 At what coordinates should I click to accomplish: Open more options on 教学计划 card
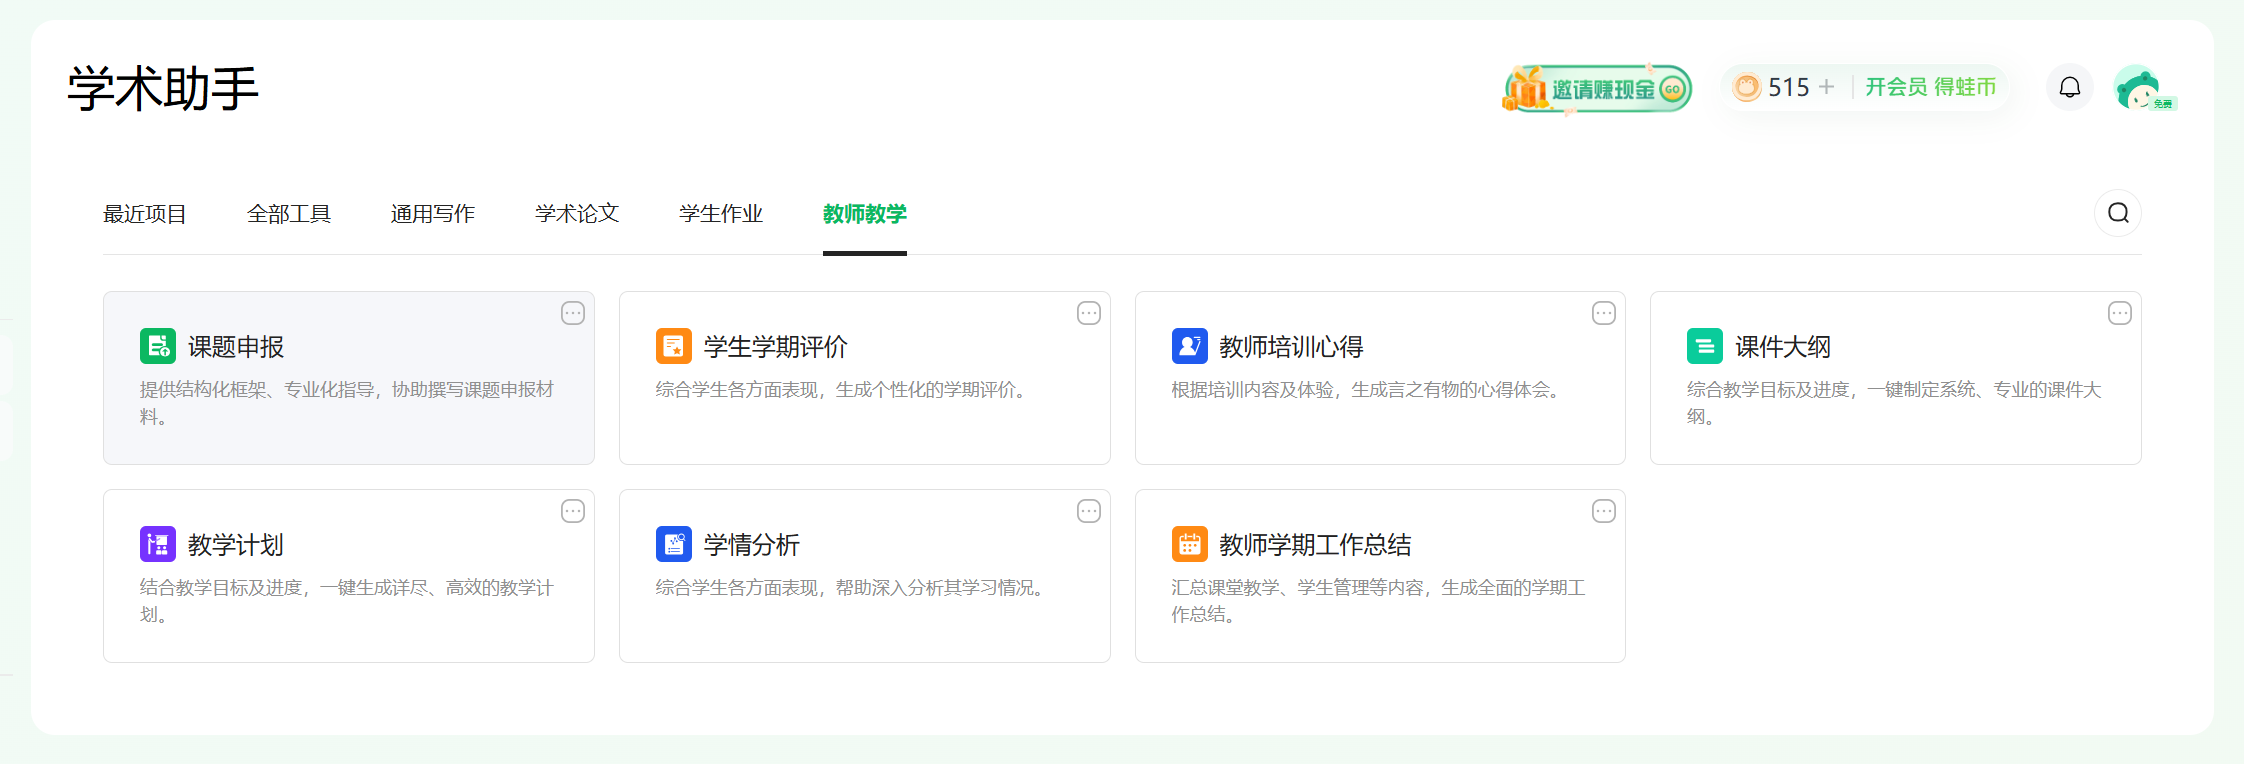pyautogui.click(x=573, y=511)
